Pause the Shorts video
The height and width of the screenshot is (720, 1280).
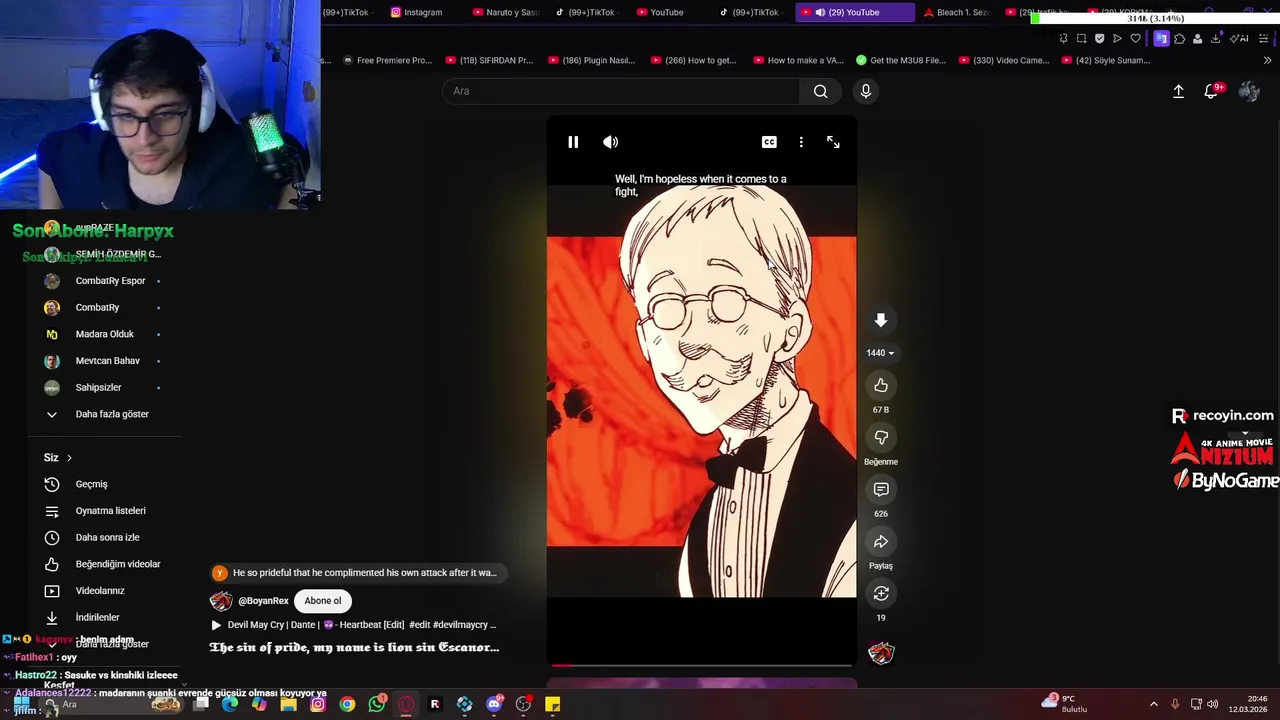tap(573, 142)
